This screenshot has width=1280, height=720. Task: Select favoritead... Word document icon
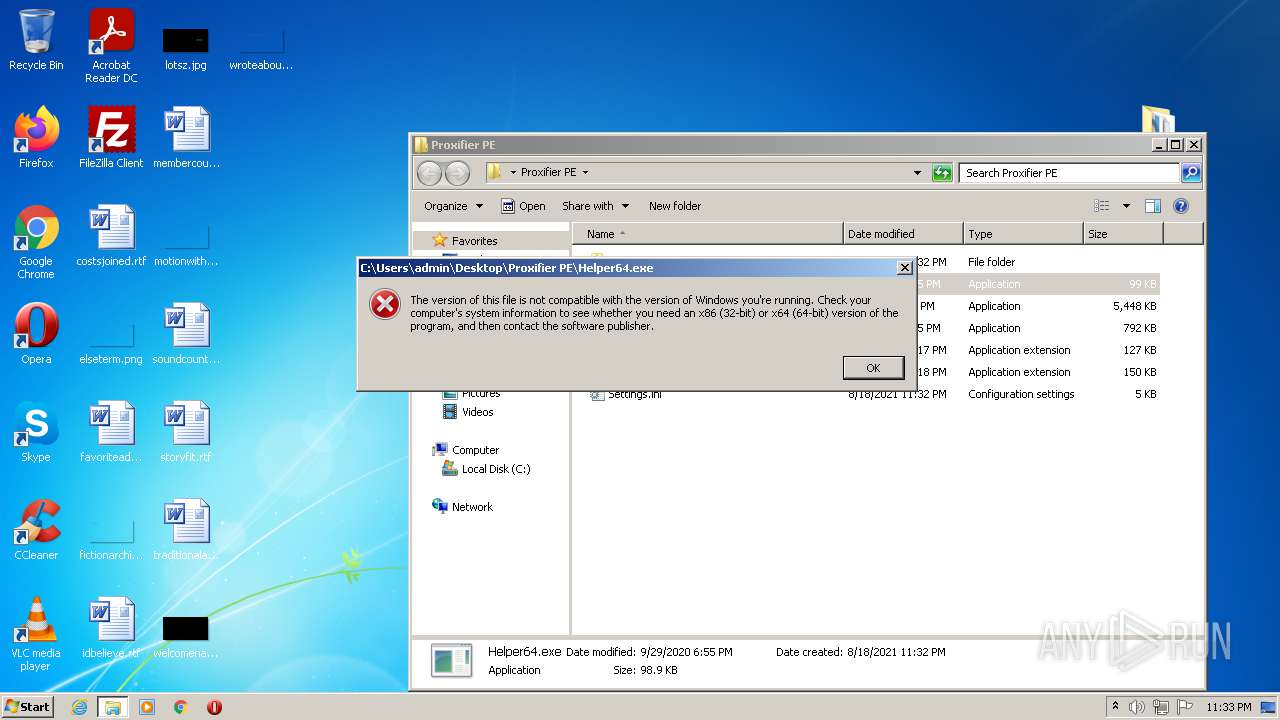coord(111,432)
